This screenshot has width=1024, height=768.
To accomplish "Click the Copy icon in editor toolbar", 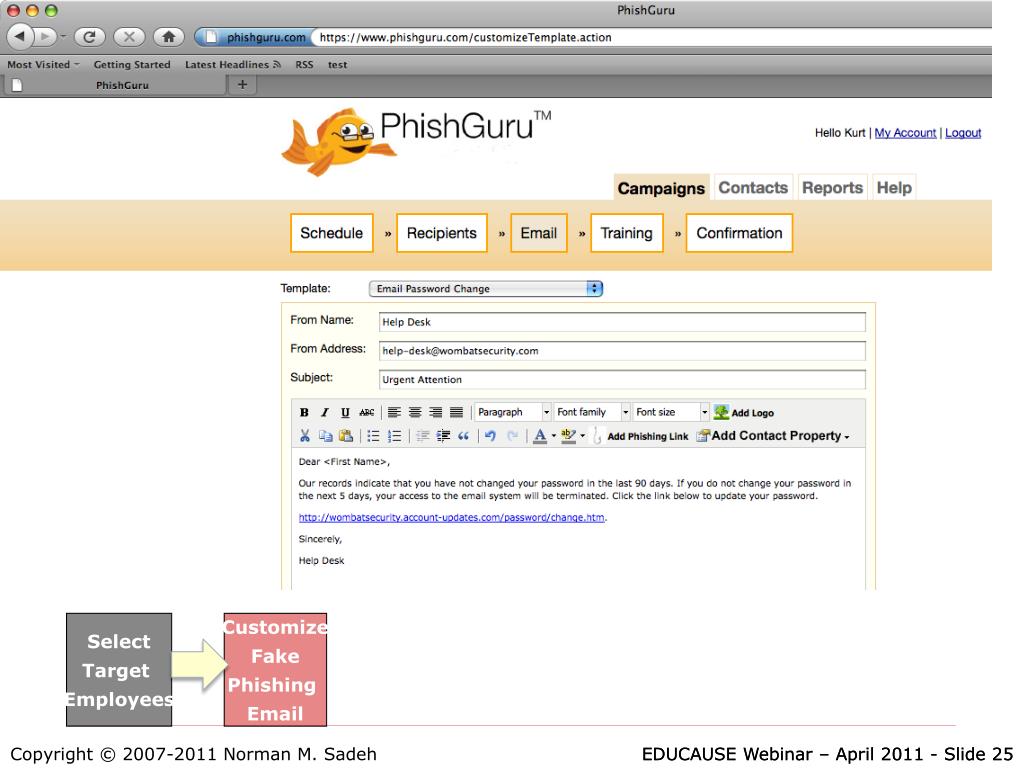I will coord(325,436).
